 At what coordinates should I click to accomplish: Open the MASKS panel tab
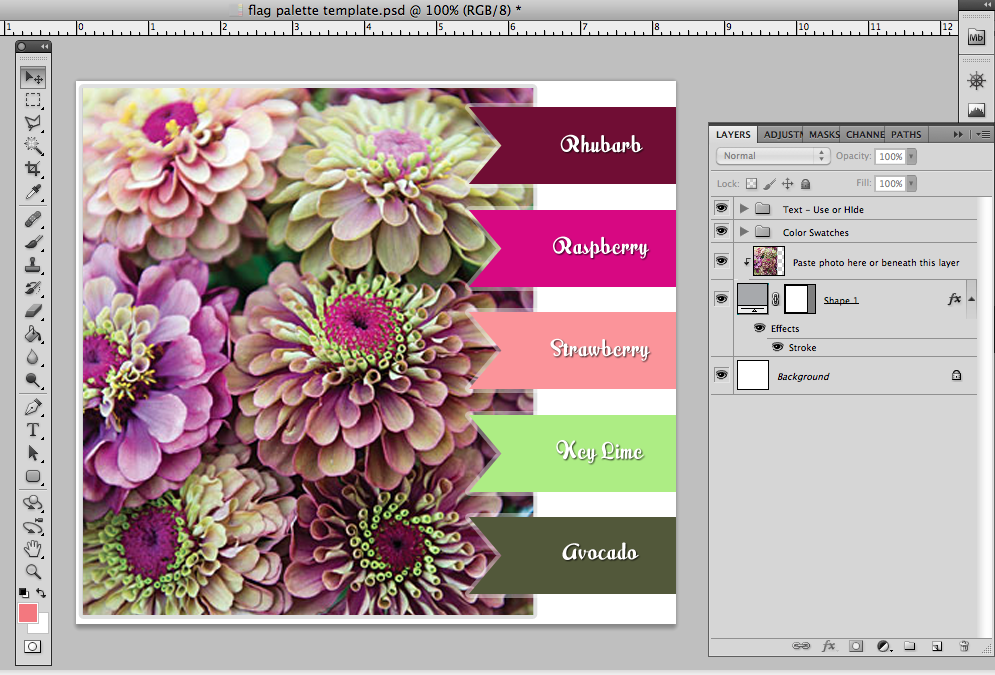click(x=823, y=134)
